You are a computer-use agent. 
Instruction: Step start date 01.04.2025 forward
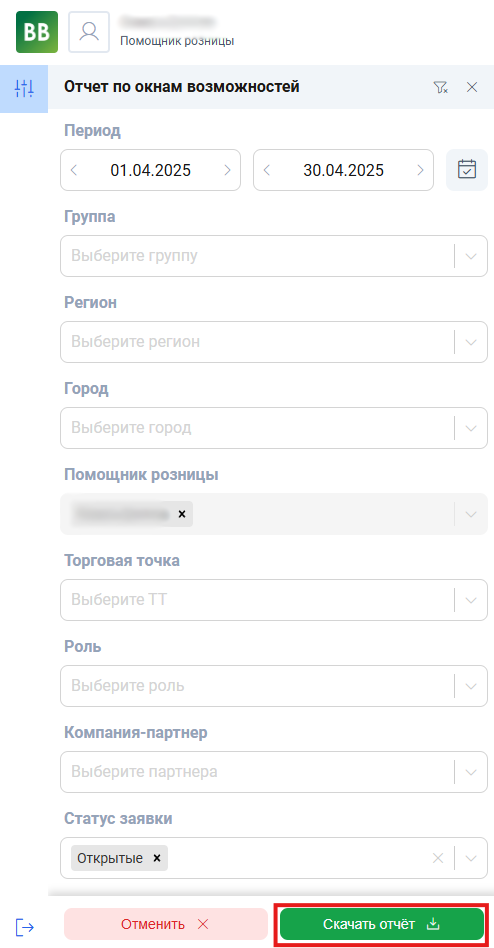click(227, 170)
